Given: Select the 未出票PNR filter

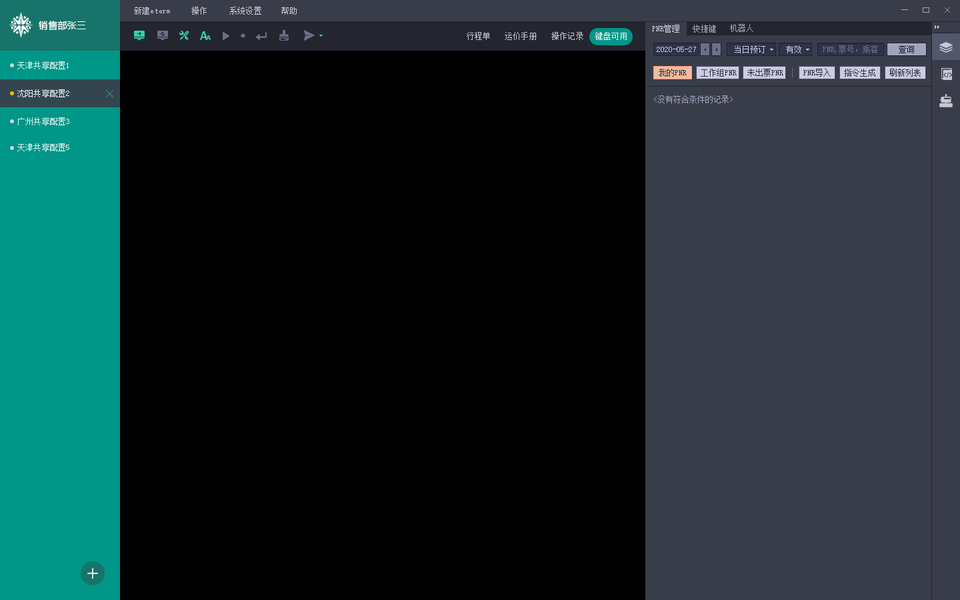Looking at the screenshot, I should coord(764,73).
